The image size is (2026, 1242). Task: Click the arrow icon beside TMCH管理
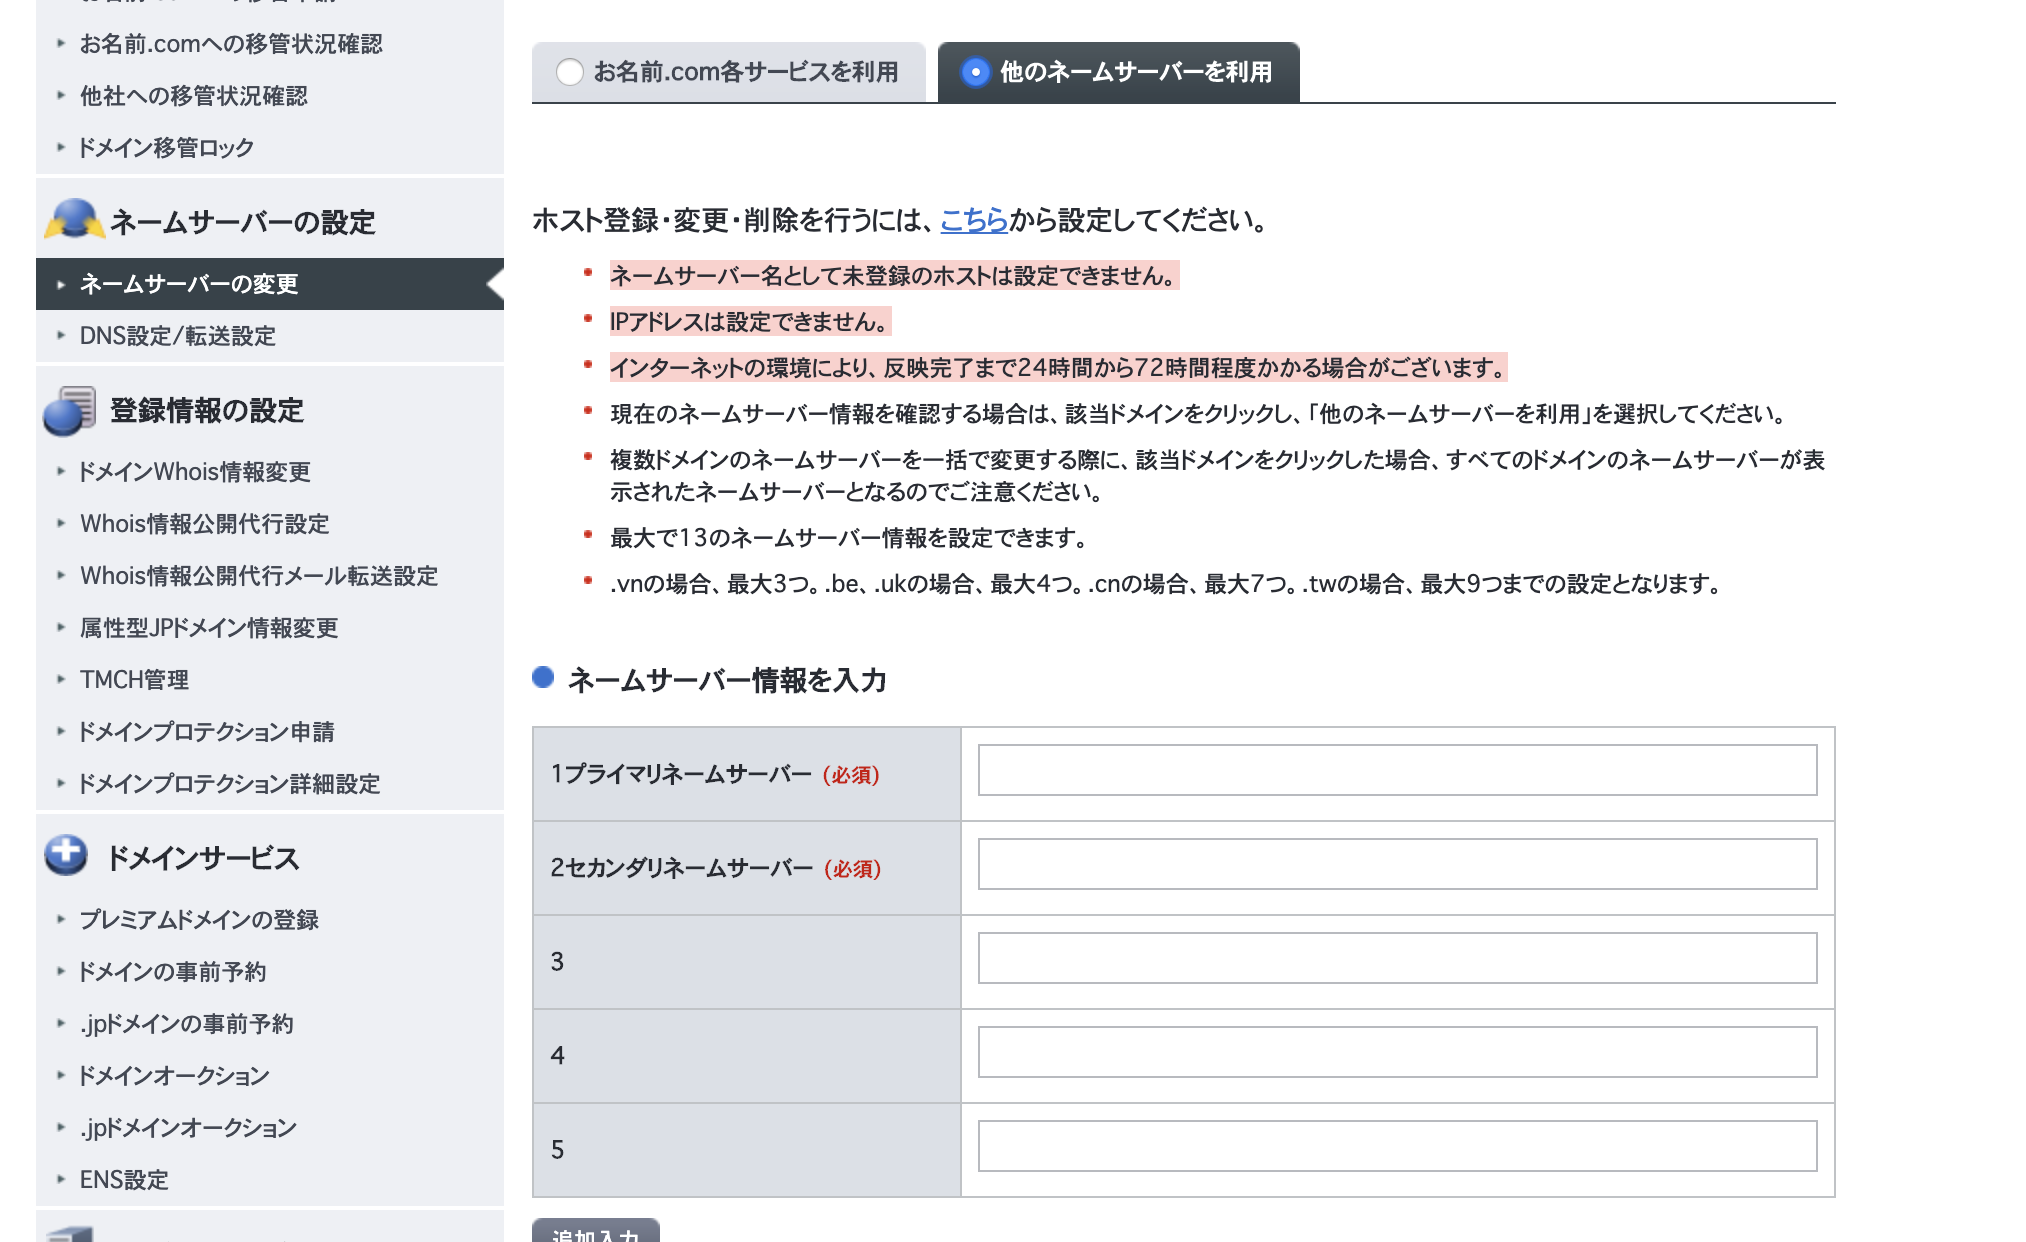pyautogui.click(x=62, y=680)
